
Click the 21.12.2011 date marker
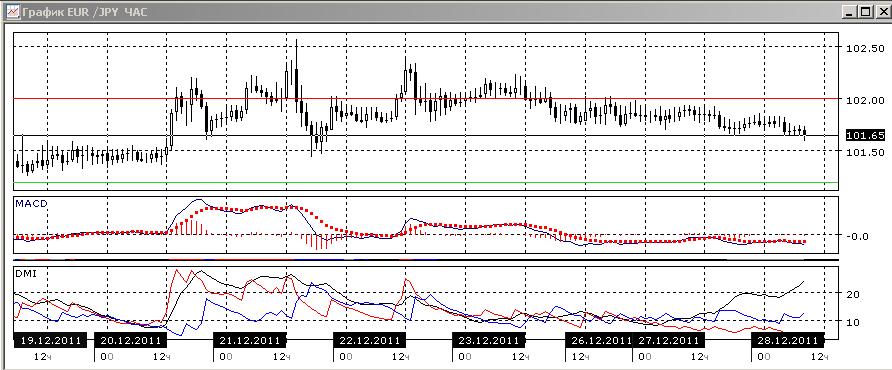[x=250, y=340]
